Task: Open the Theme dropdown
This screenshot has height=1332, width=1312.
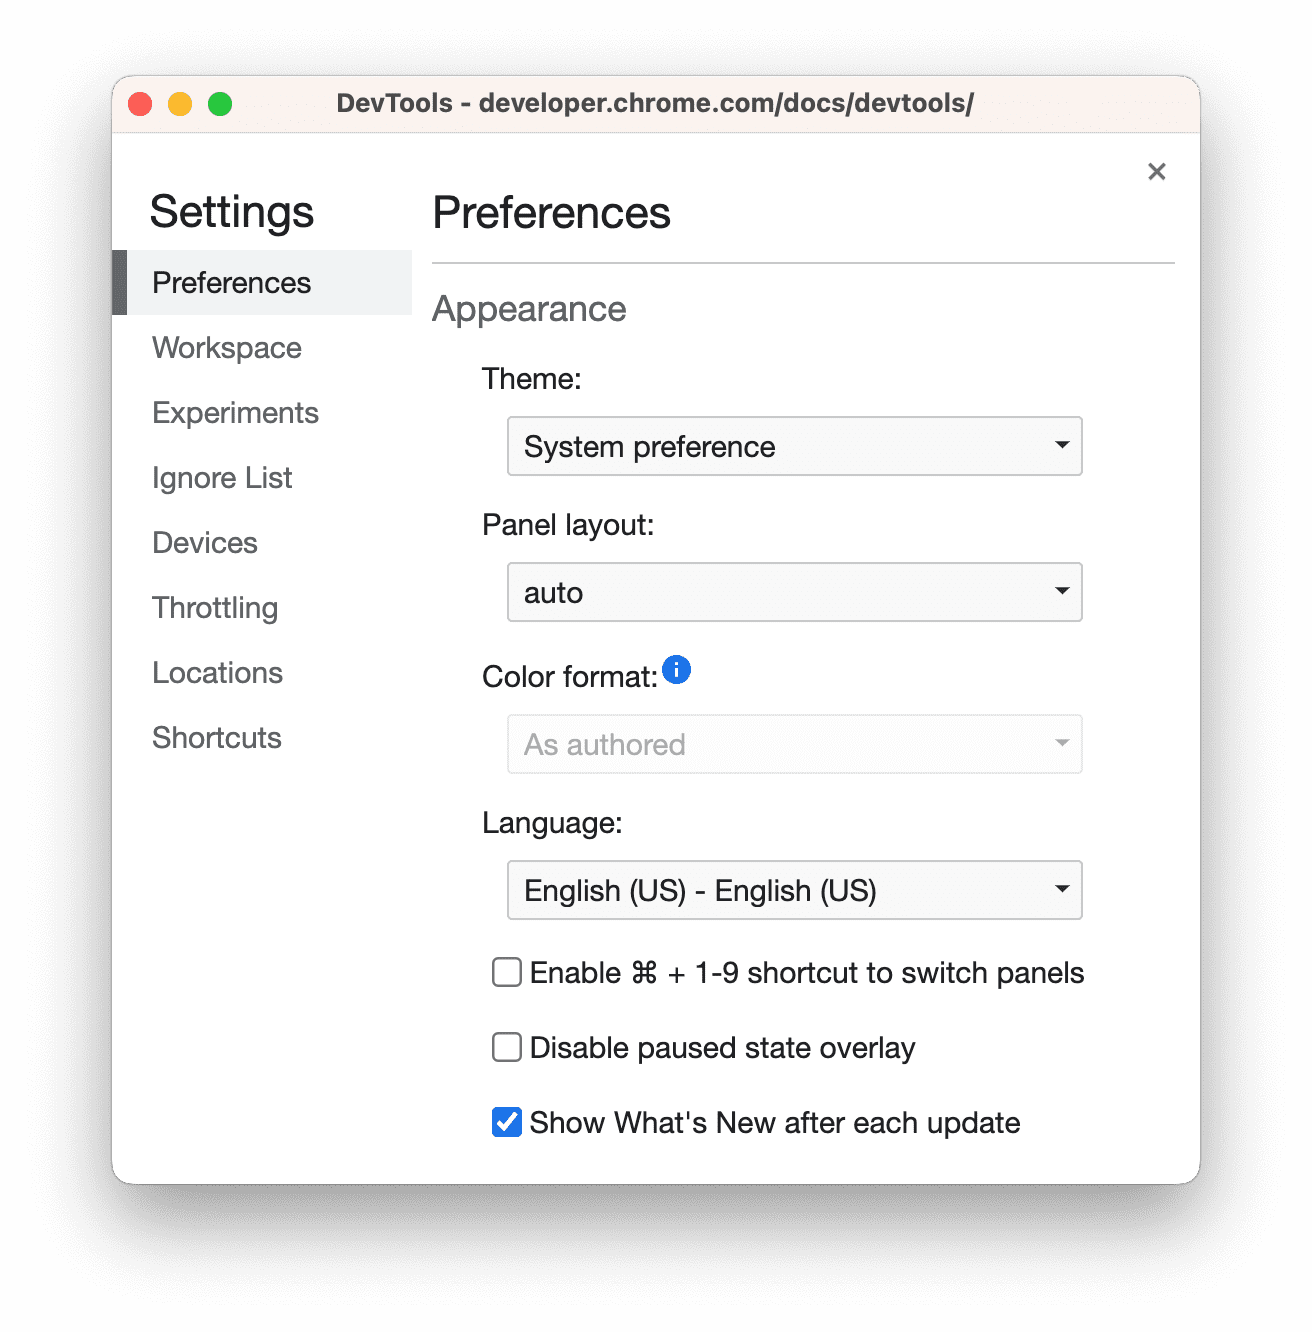Action: click(794, 446)
